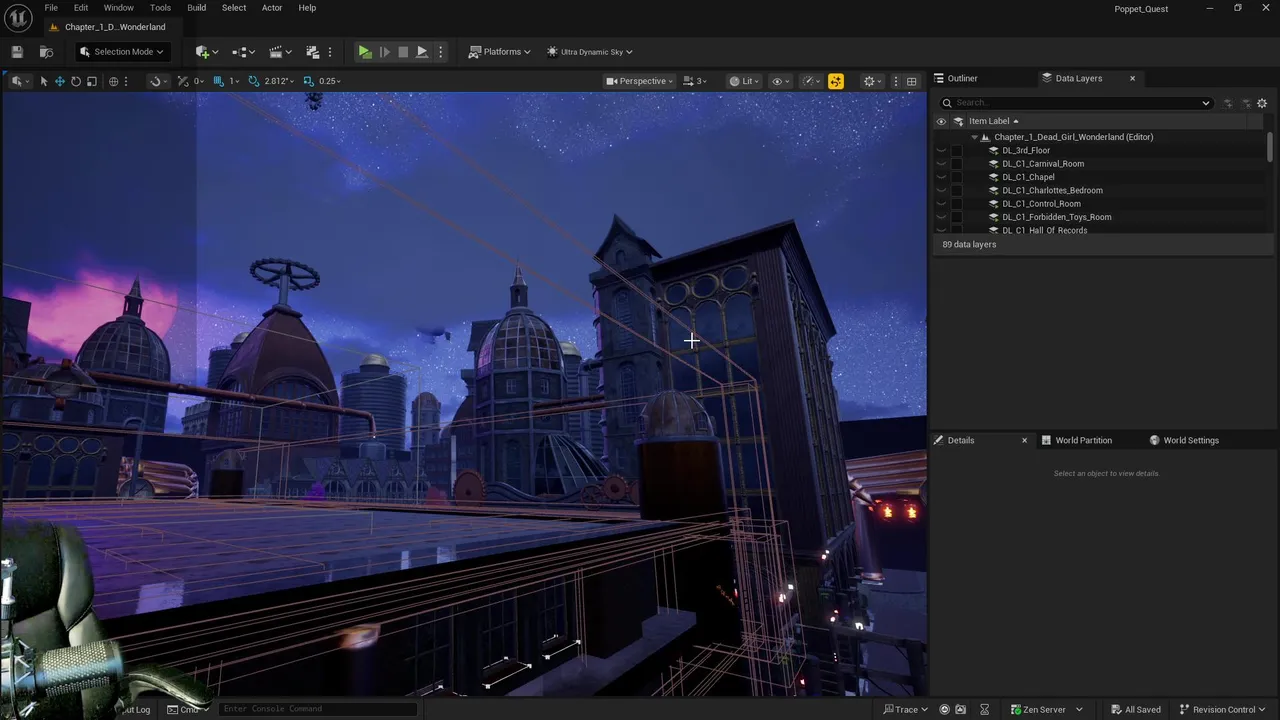Open Data Layers panel settings gear
The height and width of the screenshot is (720, 1280).
click(x=1262, y=103)
